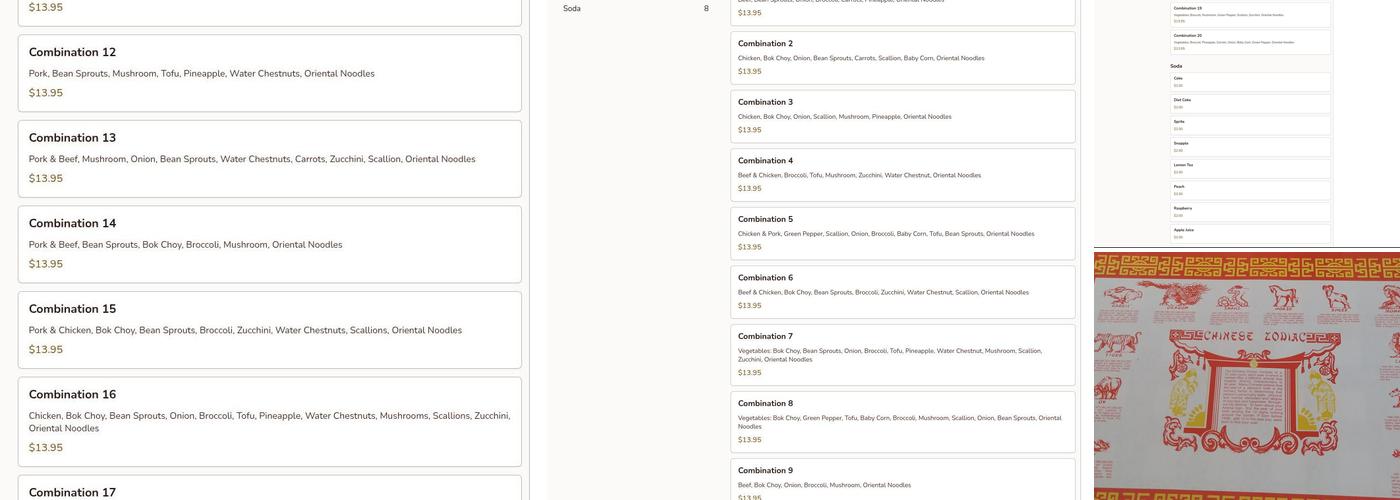The height and width of the screenshot is (500, 1400).
Task: Select Combination 2 in the middle panel
Action: [x=902, y=58]
